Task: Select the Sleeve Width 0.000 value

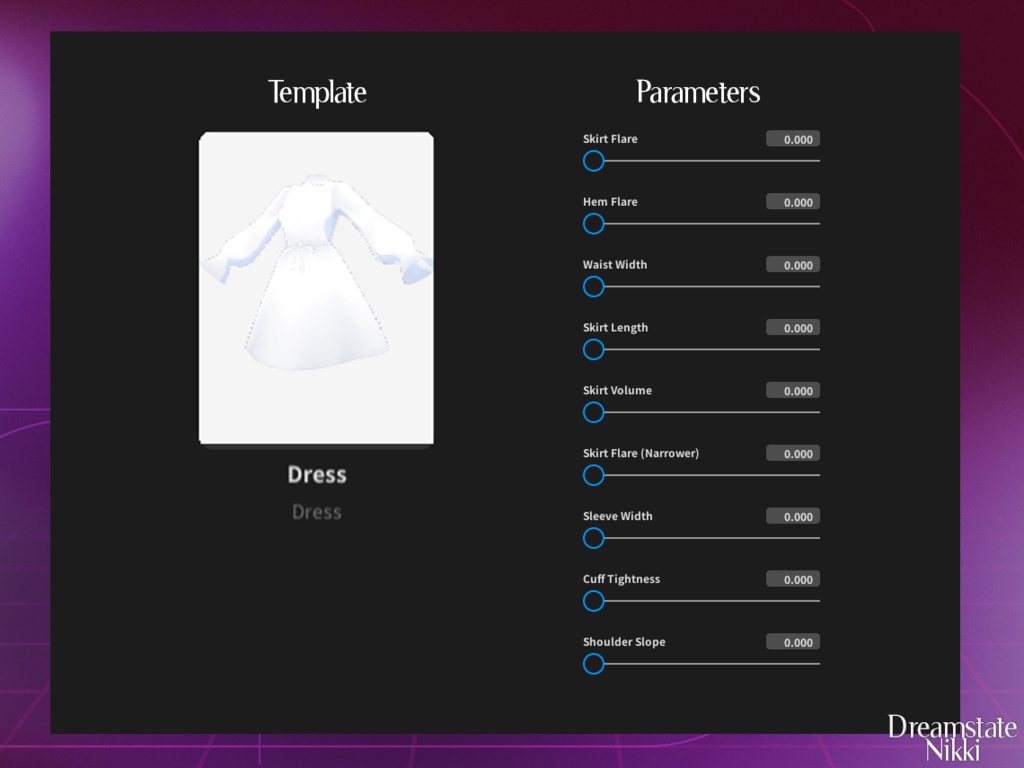Action: pos(792,516)
